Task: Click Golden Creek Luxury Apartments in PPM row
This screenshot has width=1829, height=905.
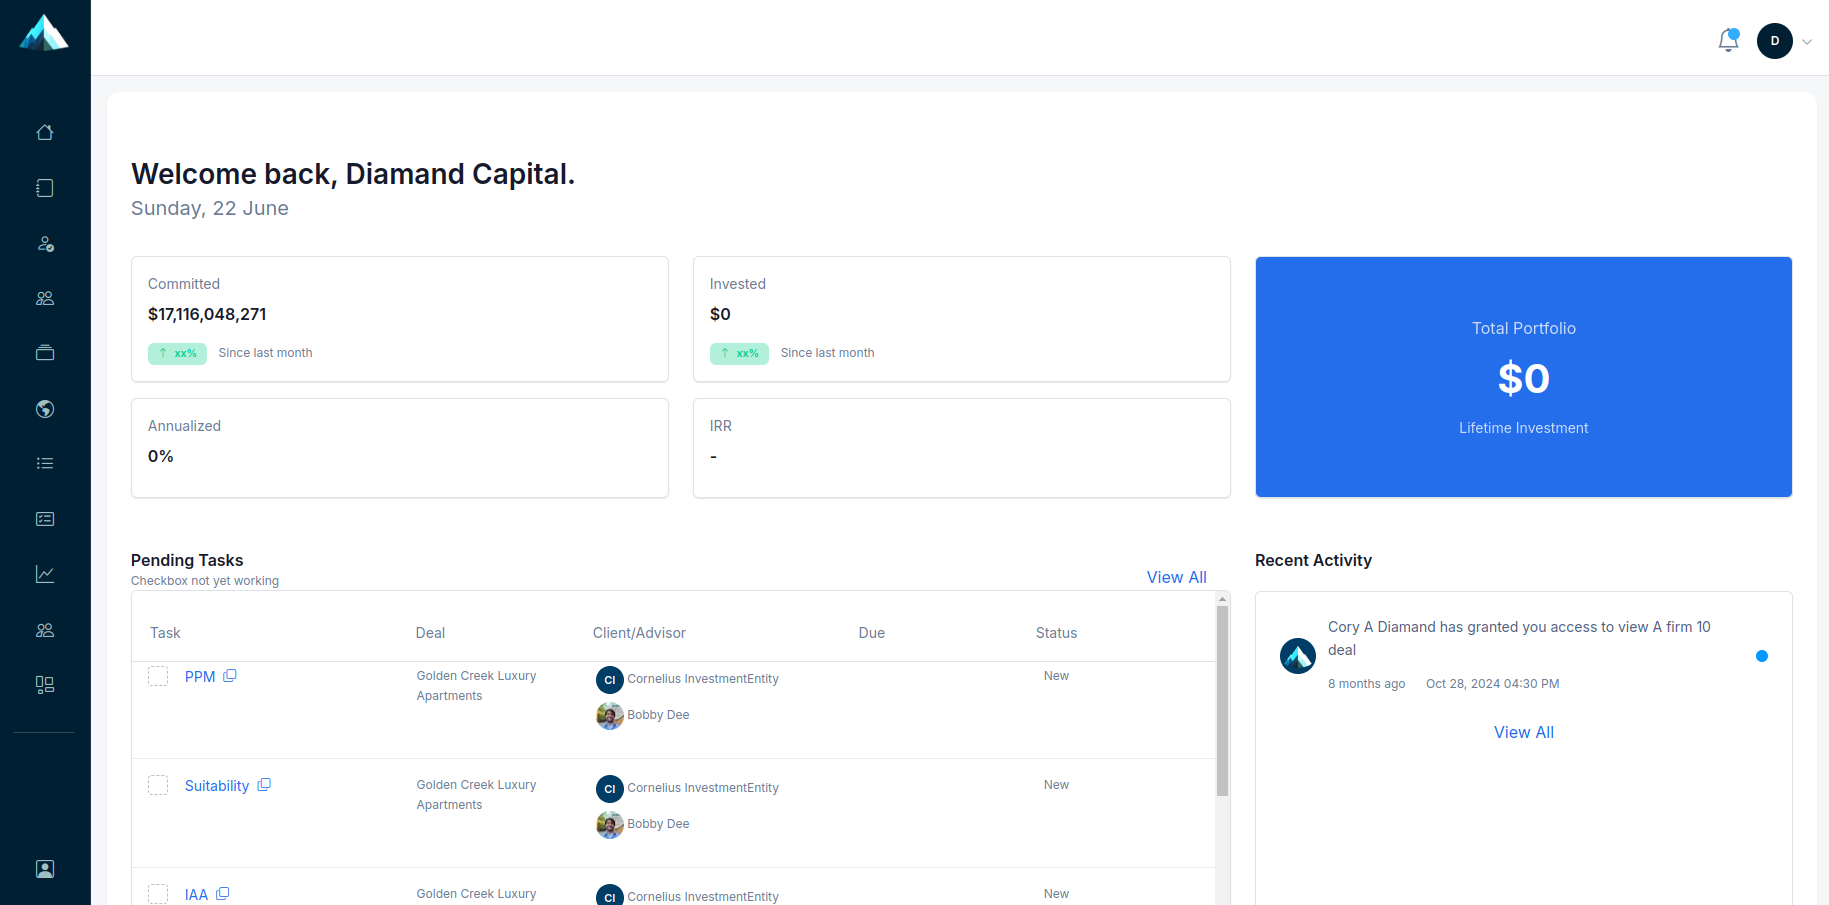Action: 476,686
